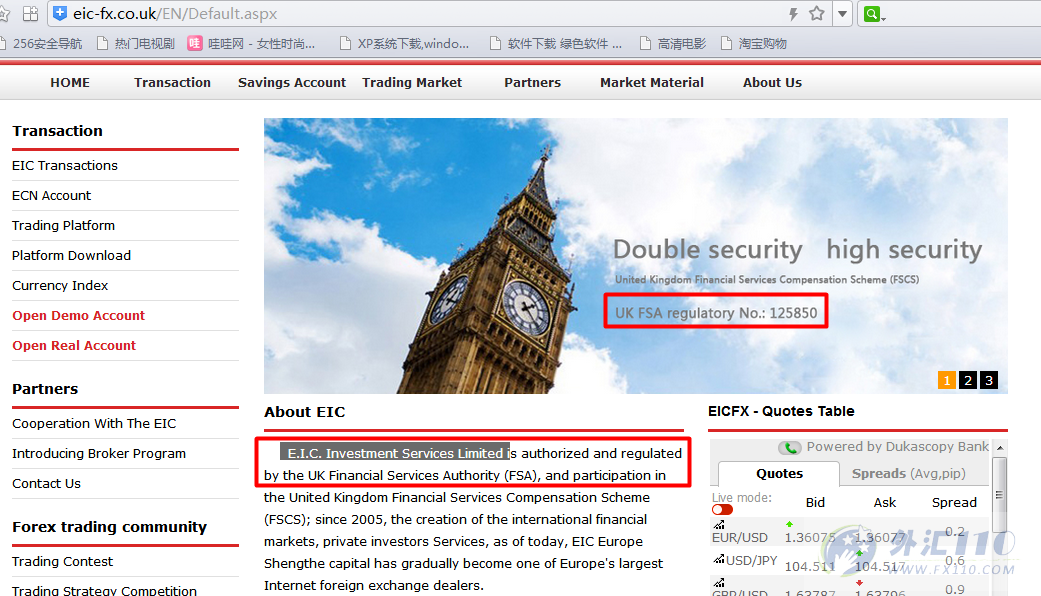This screenshot has height=596, width=1041.
Task: Click the lightning bolt speed icon
Action: (793, 14)
